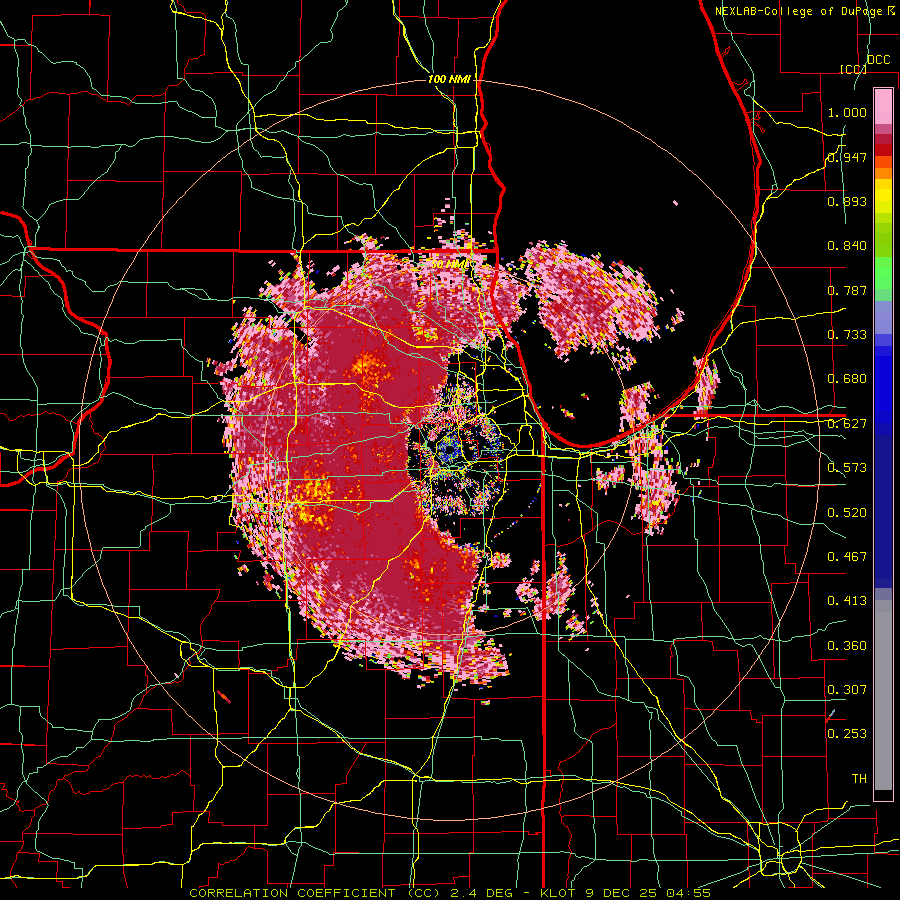Select the 1.000 scale value
The image size is (900, 900).
coord(847,112)
